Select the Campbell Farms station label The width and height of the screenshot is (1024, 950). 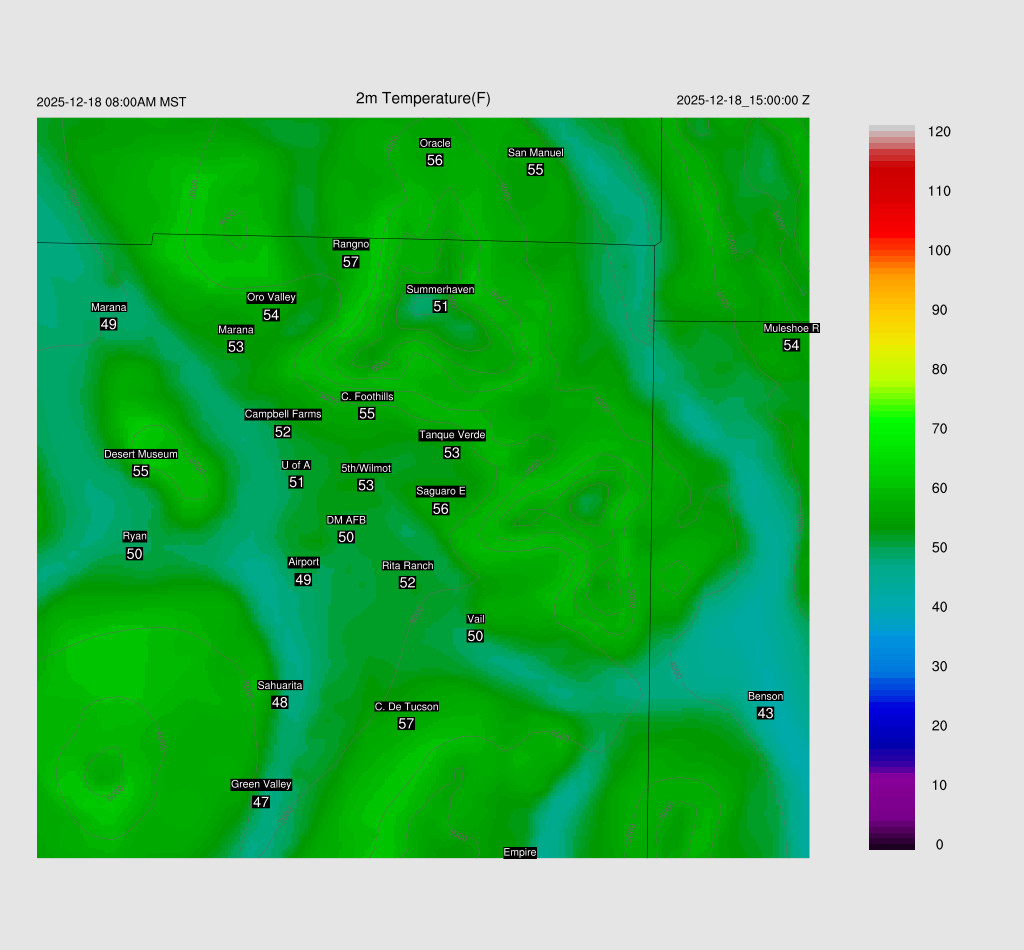(x=283, y=414)
